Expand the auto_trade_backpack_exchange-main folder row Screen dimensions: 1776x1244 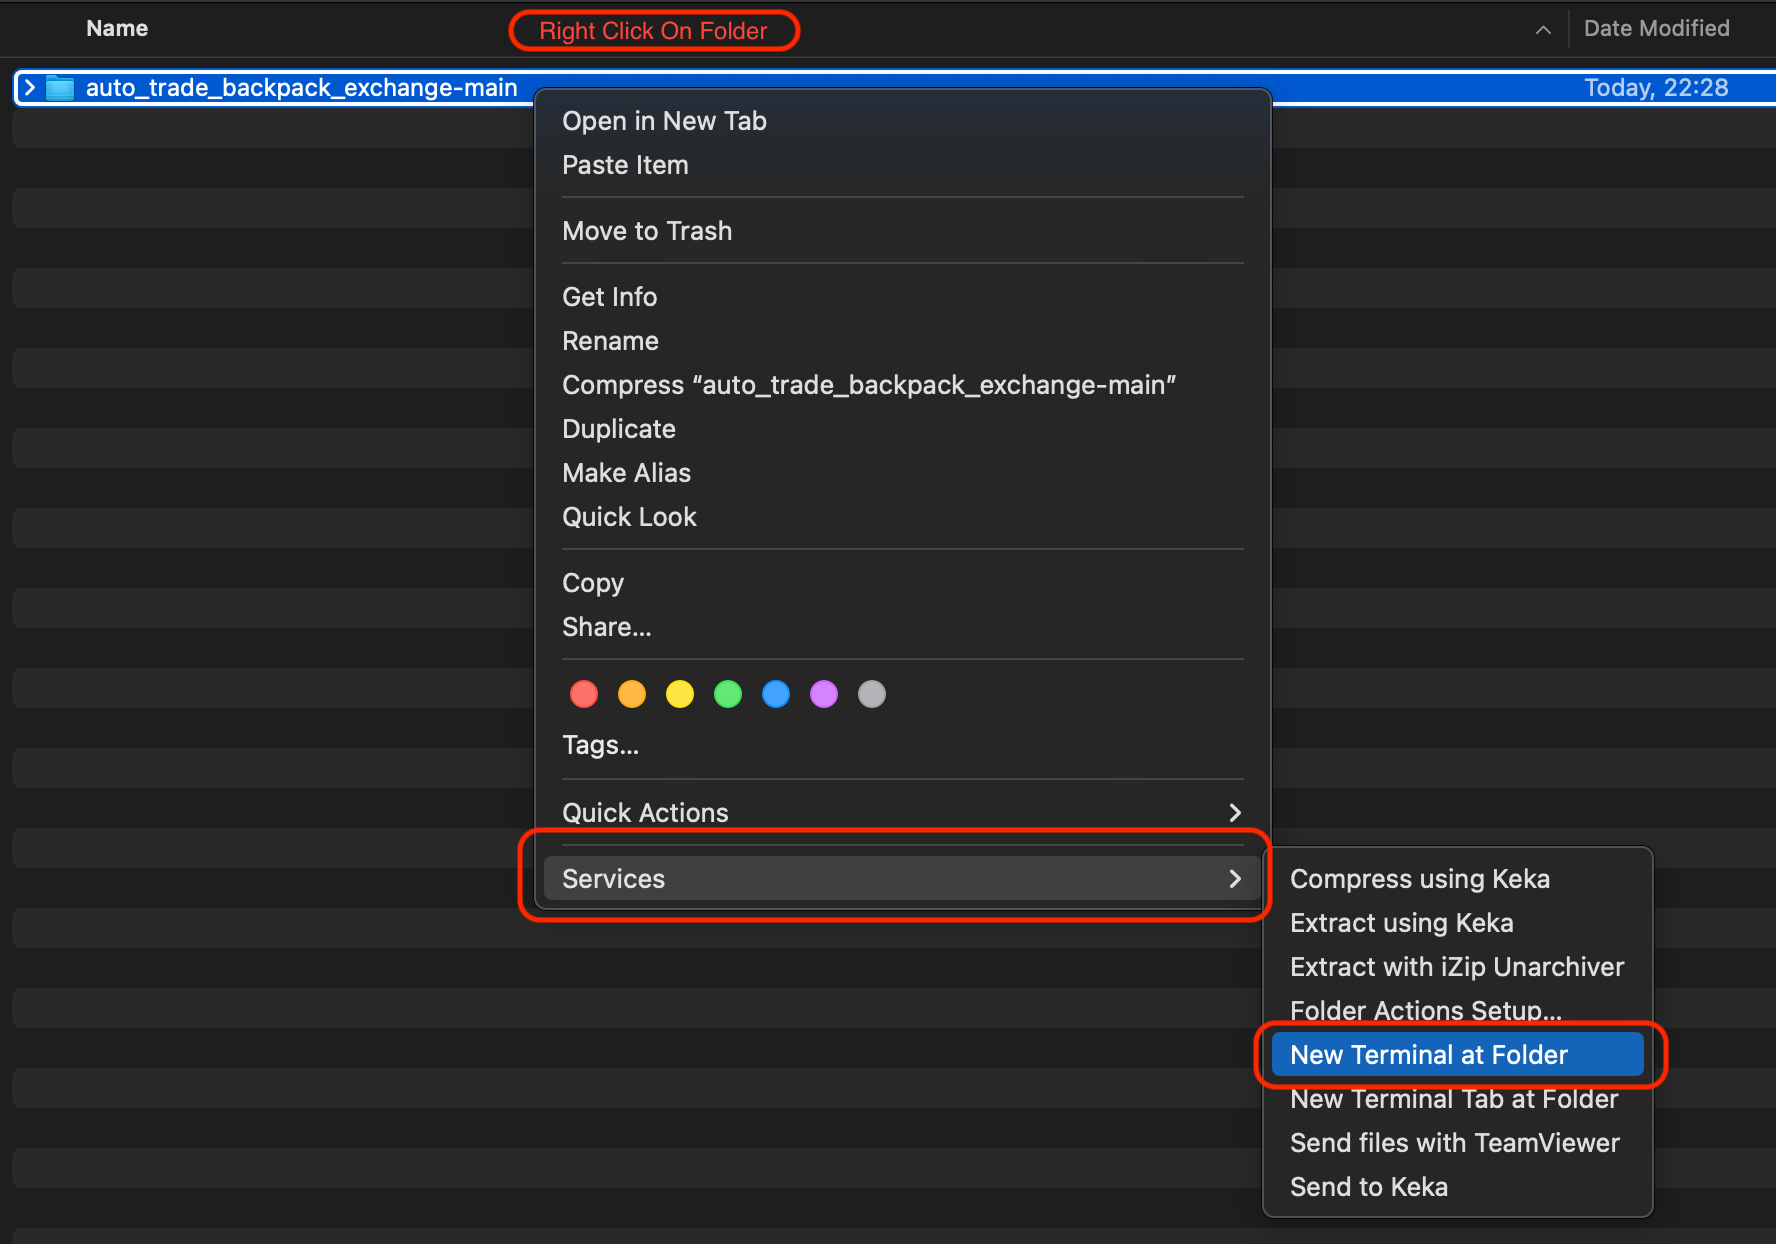(x=30, y=88)
